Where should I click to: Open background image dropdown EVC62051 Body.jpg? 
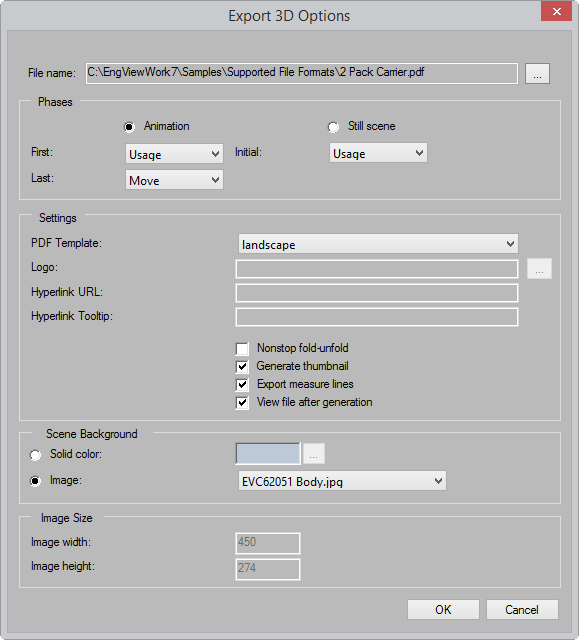342,481
